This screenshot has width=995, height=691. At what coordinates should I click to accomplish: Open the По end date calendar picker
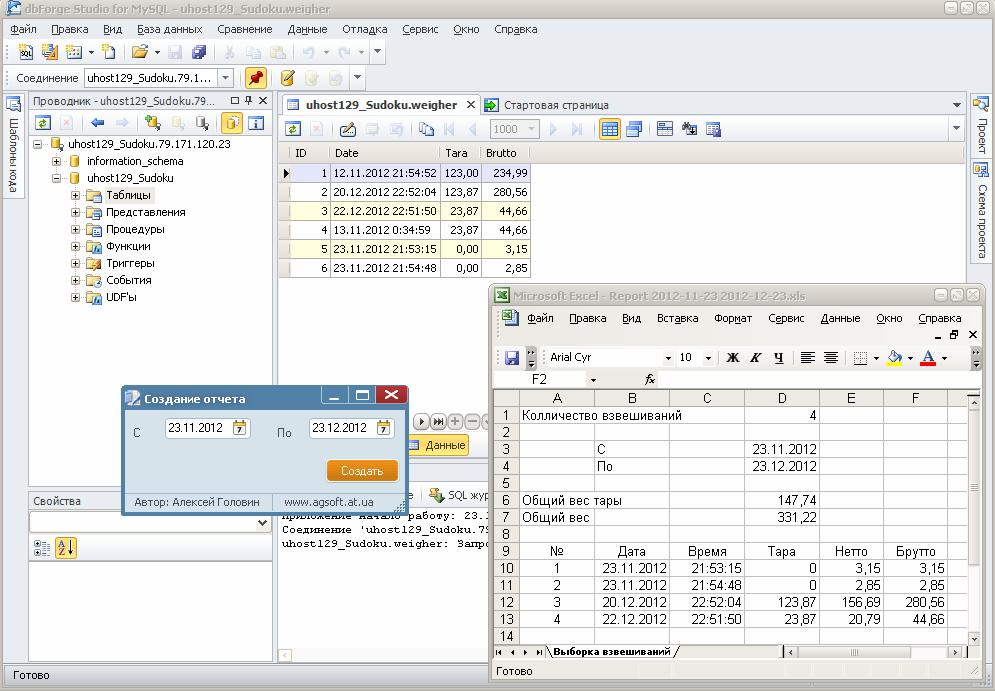[383, 428]
